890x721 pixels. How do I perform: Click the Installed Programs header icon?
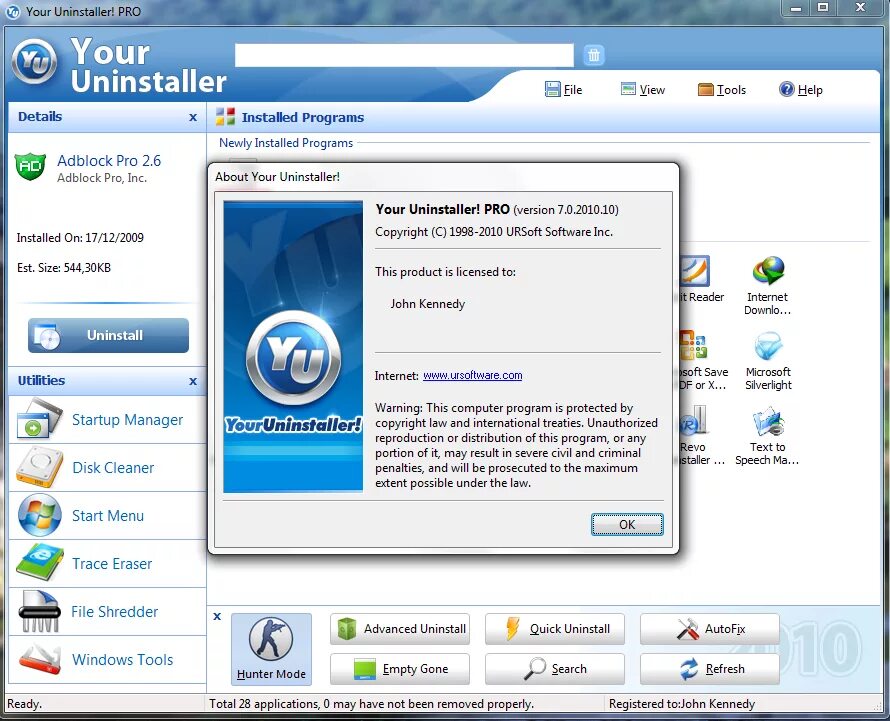[225, 117]
